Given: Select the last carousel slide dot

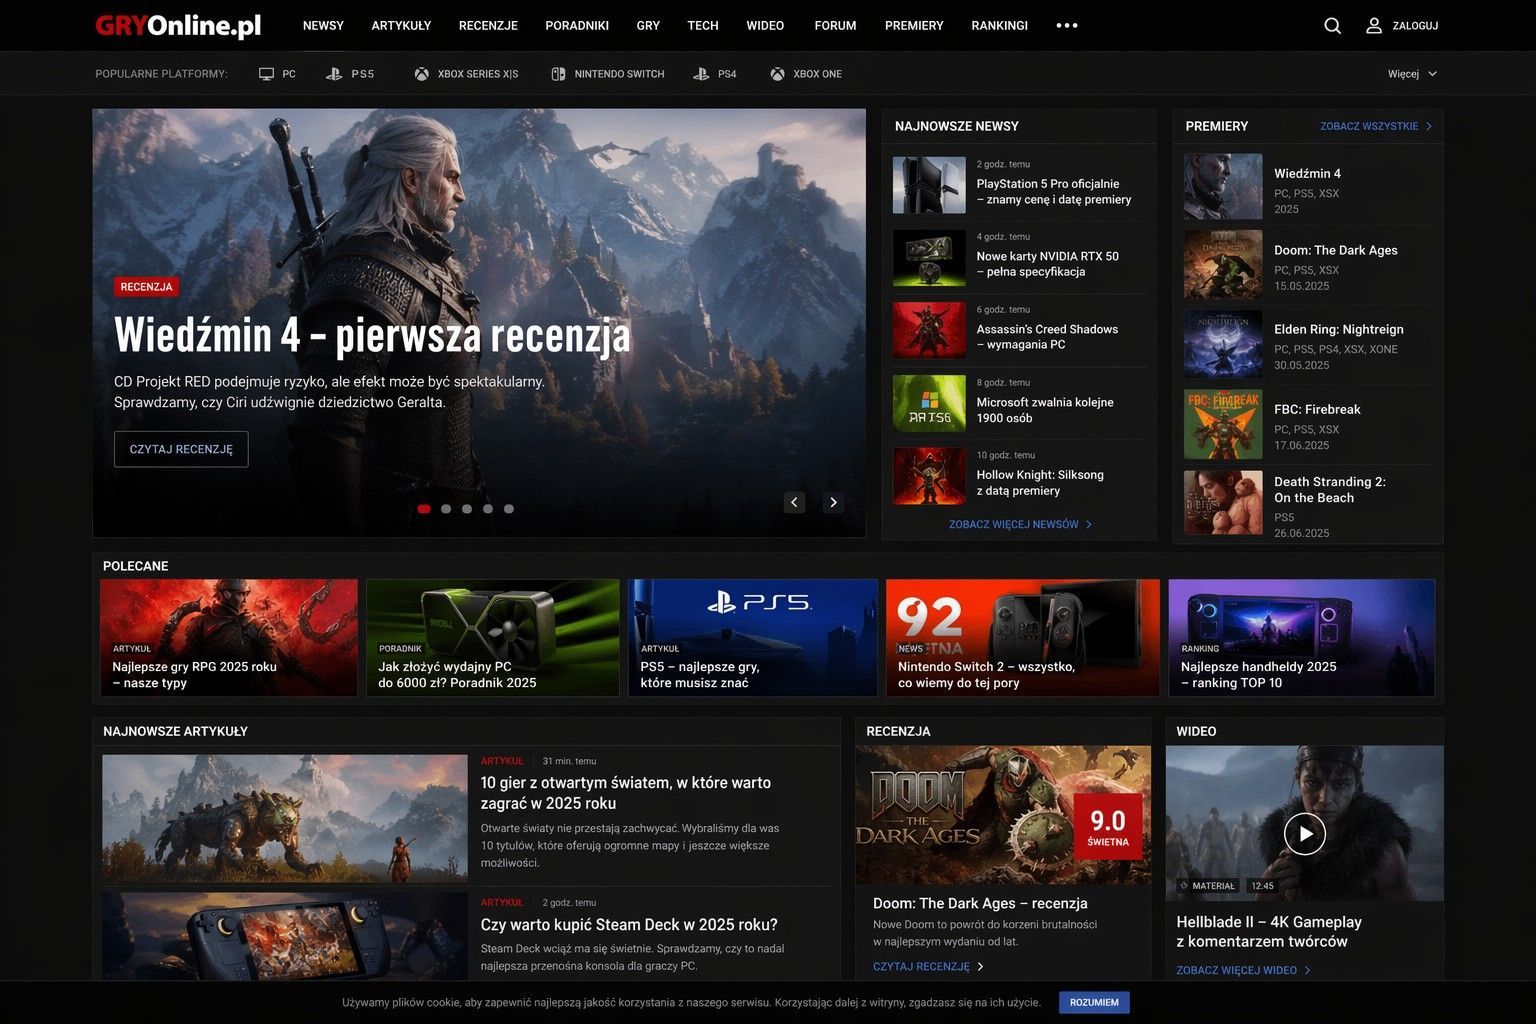Looking at the screenshot, I should [x=509, y=509].
